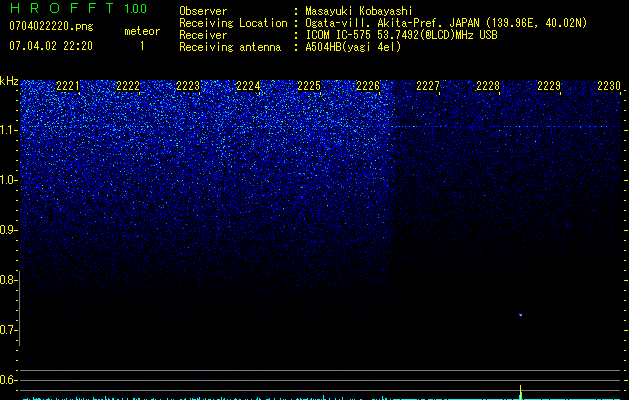629x400 pixels.
Task: Click time marker 2223
Action: [188, 86]
